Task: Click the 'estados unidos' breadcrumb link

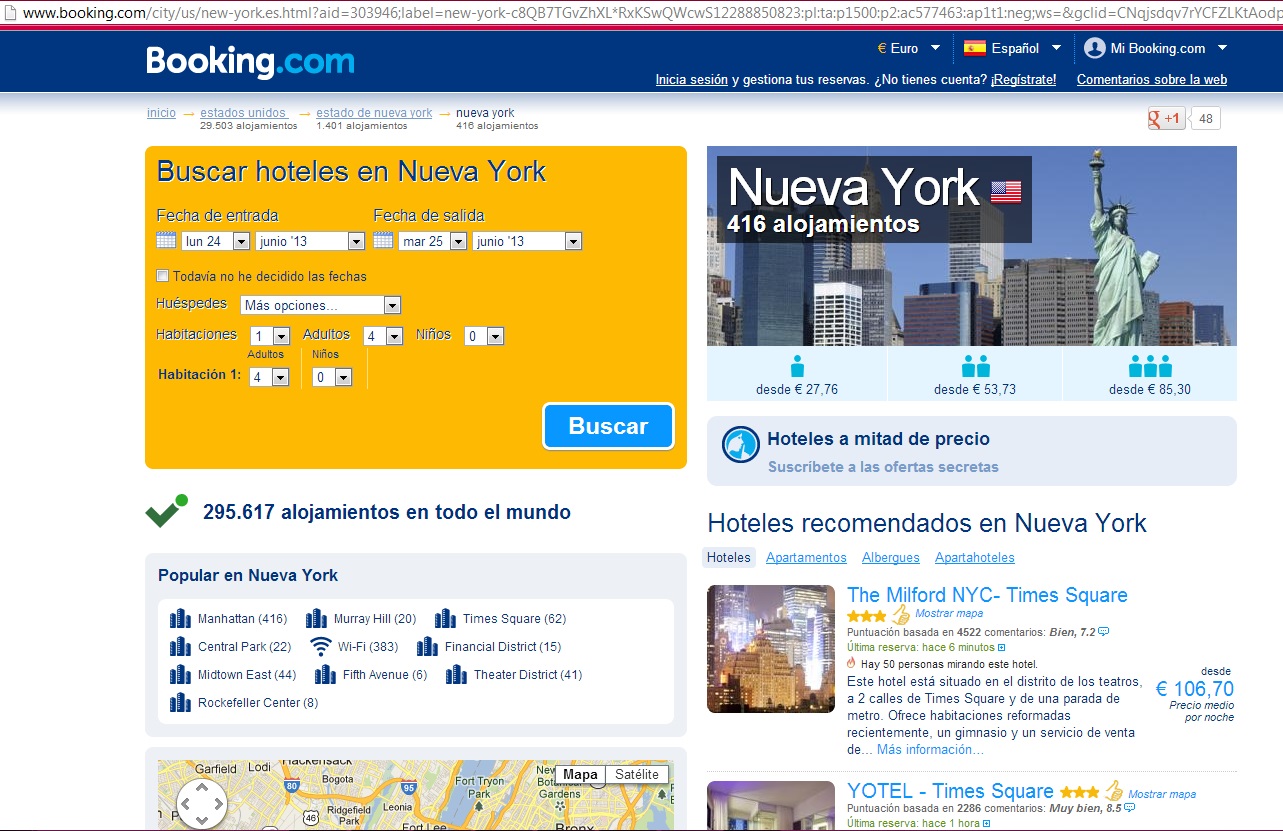Action: click(x=243, y=113)
